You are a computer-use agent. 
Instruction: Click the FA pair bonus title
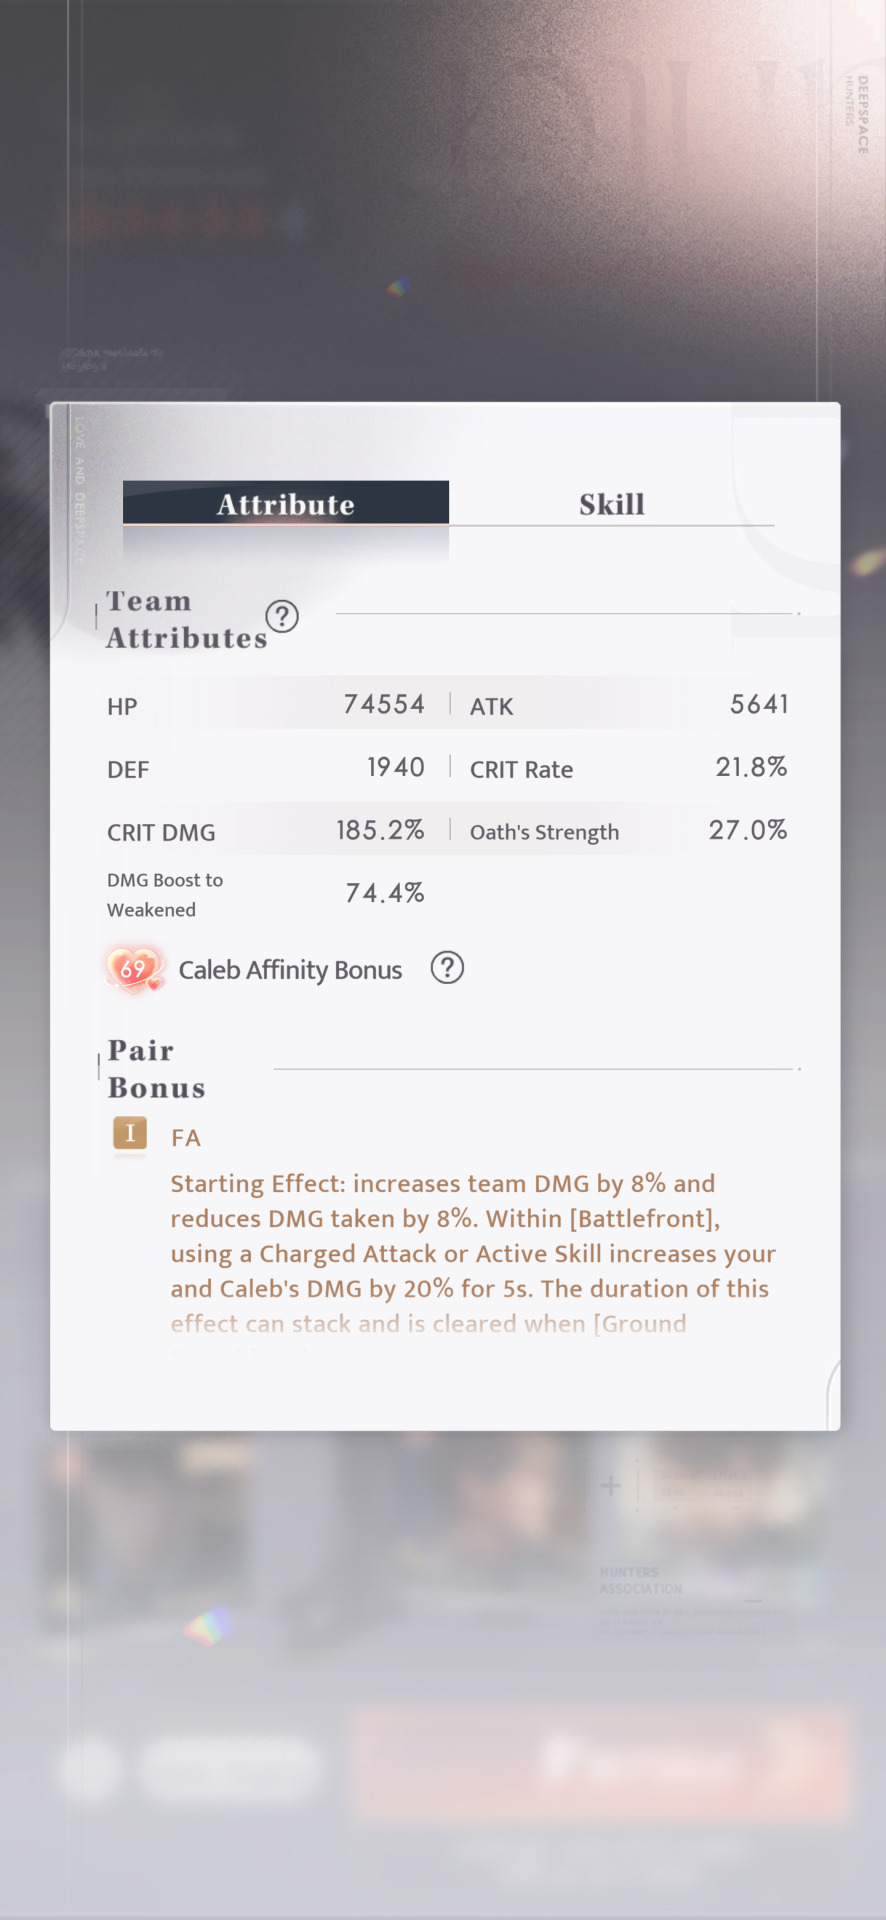[186, 1138]
